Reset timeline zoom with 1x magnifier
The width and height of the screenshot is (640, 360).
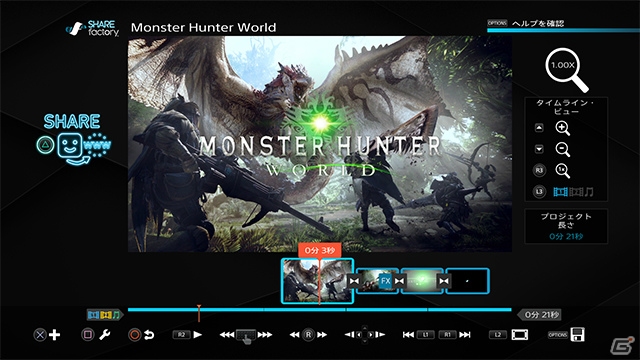563,171
